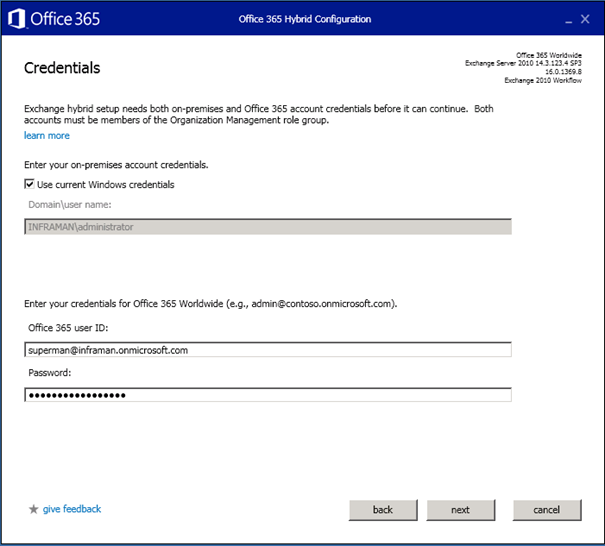The width and height of the screenshot is (605, 546).
Task: Focus the Office 365 user ID field
Action: click(268, 350)
